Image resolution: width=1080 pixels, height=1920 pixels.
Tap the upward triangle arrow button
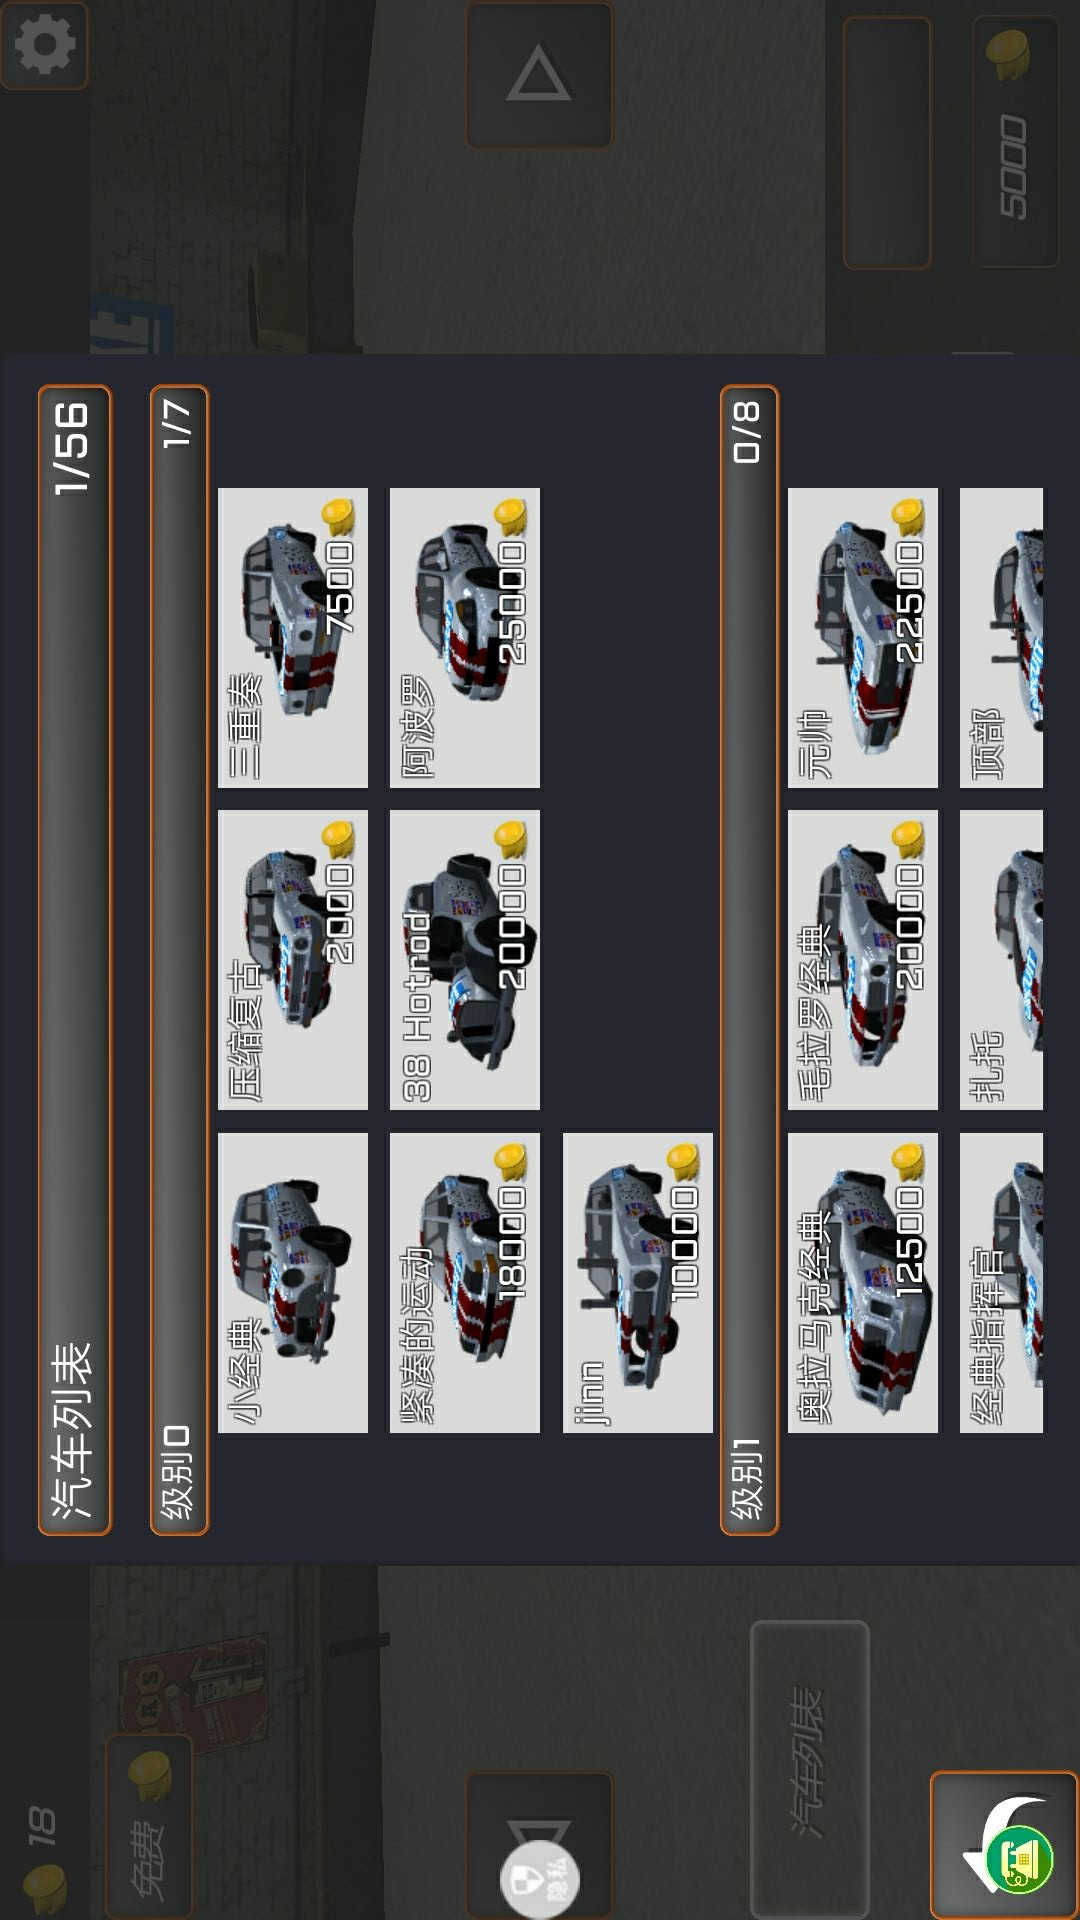(539, 74)
